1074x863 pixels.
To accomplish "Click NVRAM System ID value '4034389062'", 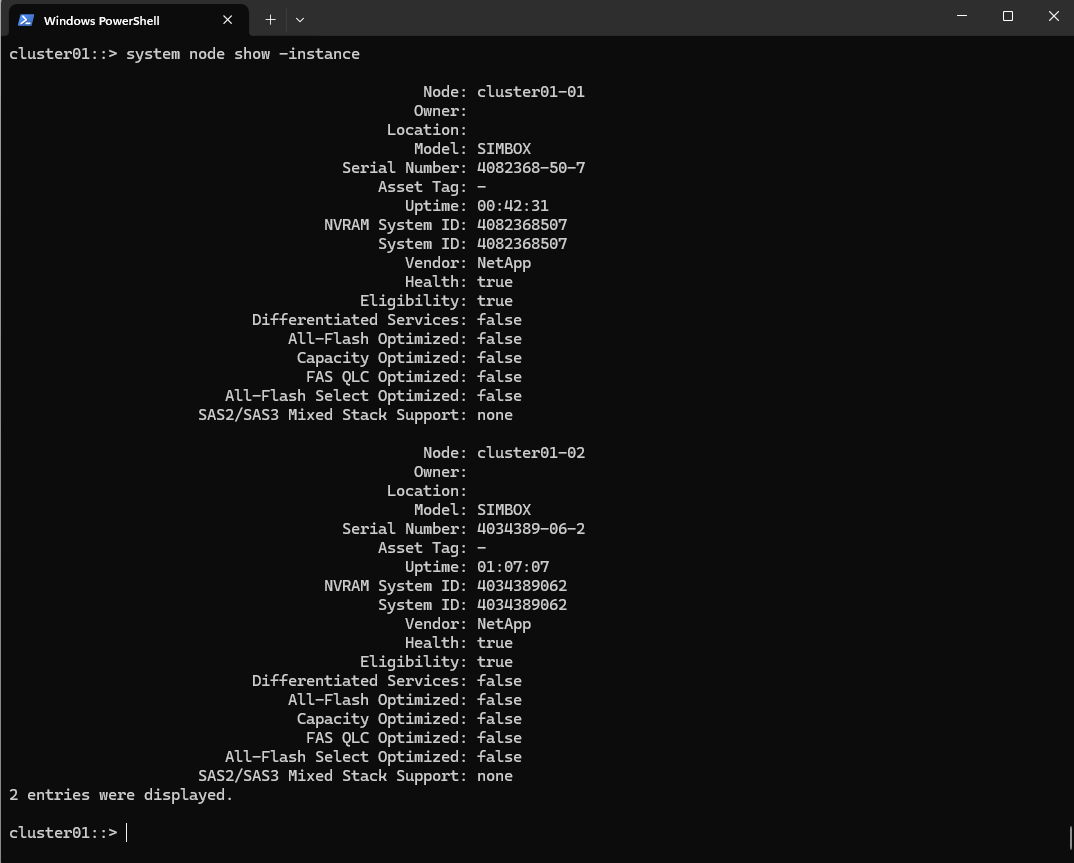I will (x=522, y=586).
